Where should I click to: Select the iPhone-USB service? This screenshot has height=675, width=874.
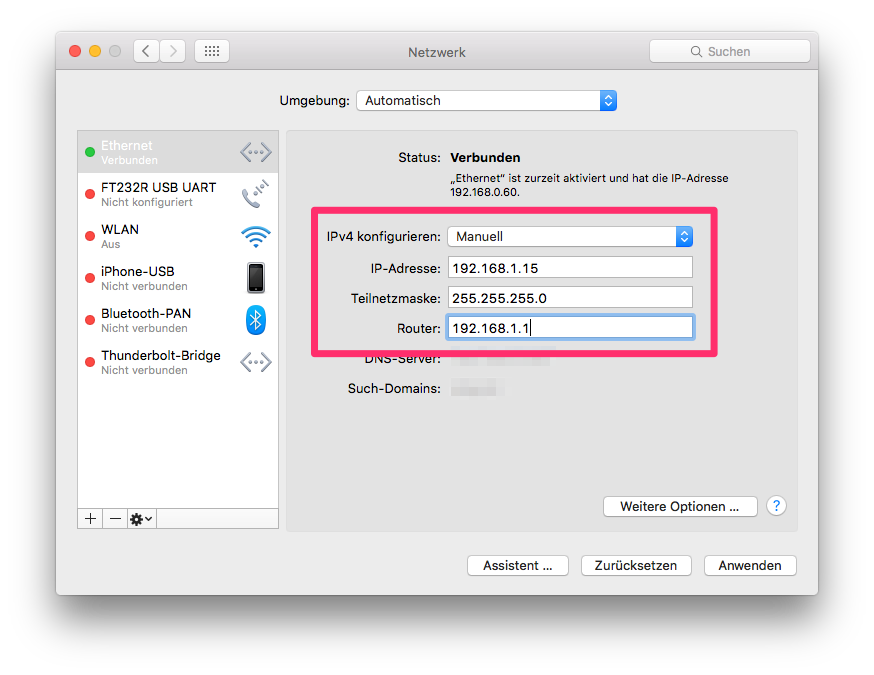pos(178,278)
